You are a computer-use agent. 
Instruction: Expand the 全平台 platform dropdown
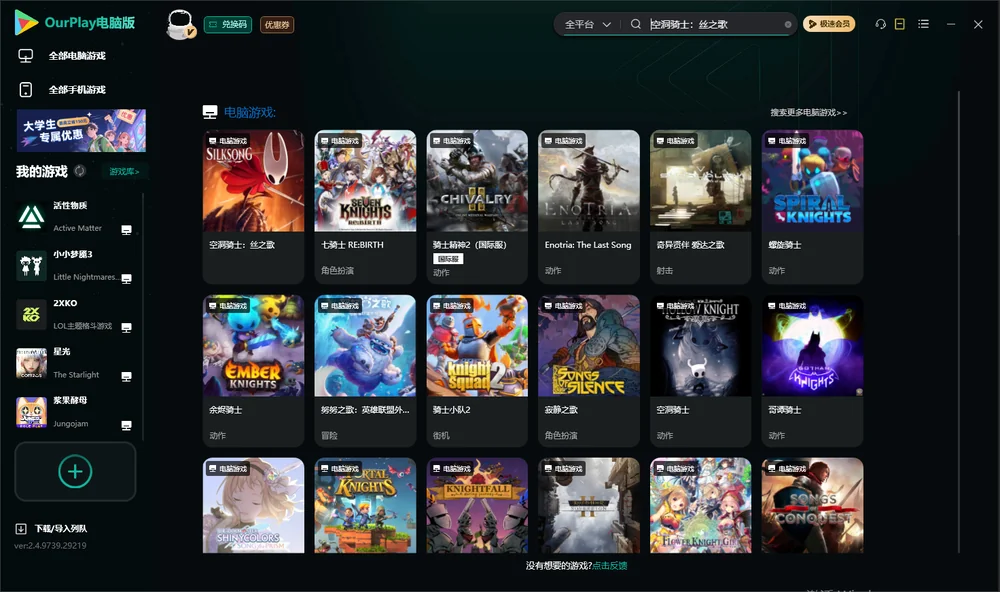(587, 24)
